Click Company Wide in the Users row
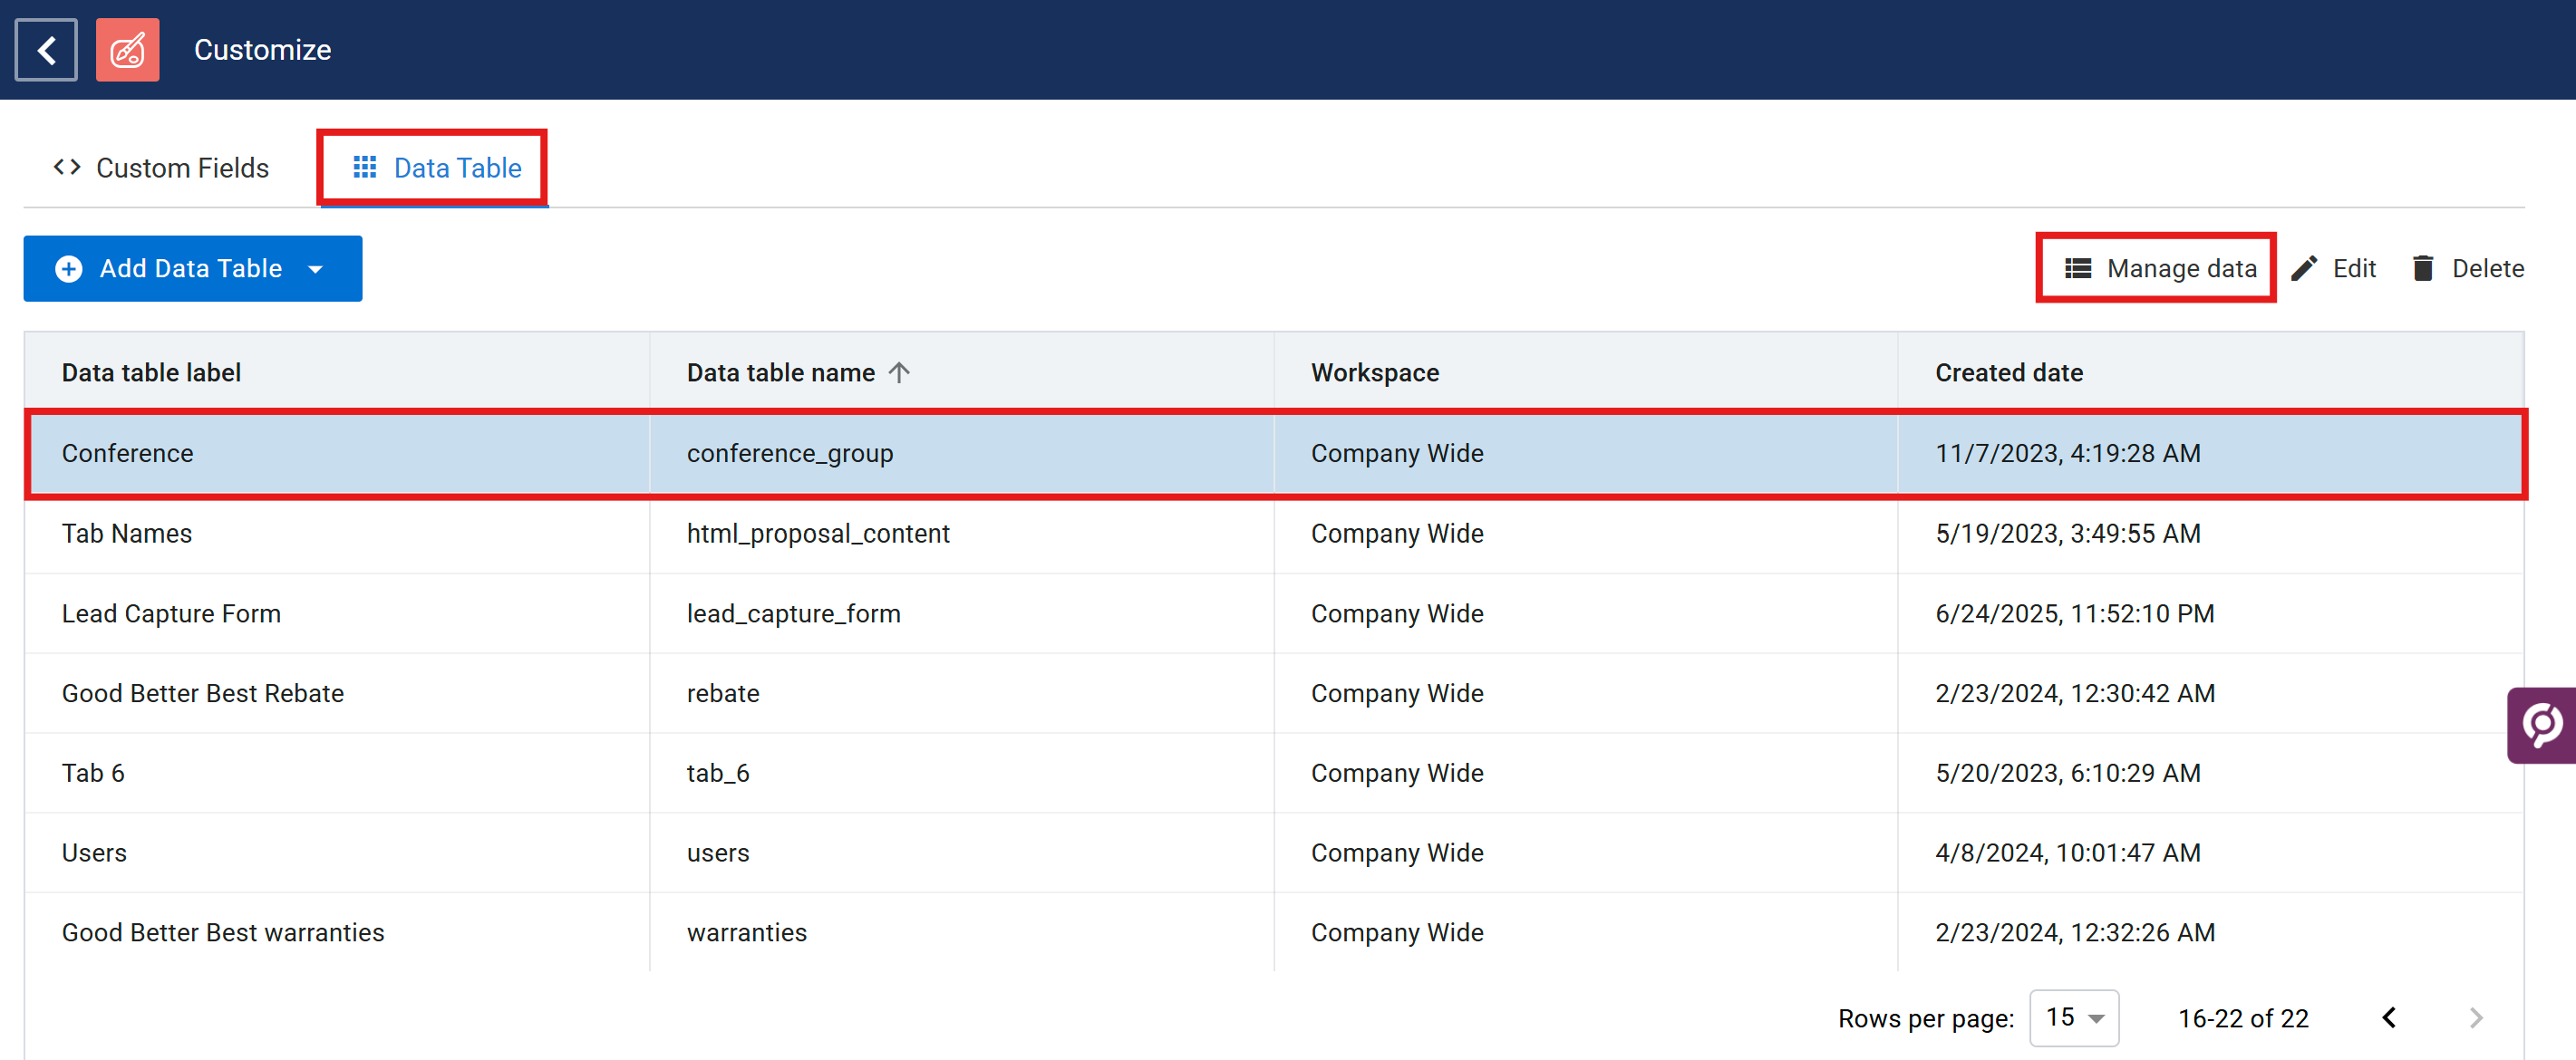This screenshot has width=2576, height=1060. pos(1397,853)
